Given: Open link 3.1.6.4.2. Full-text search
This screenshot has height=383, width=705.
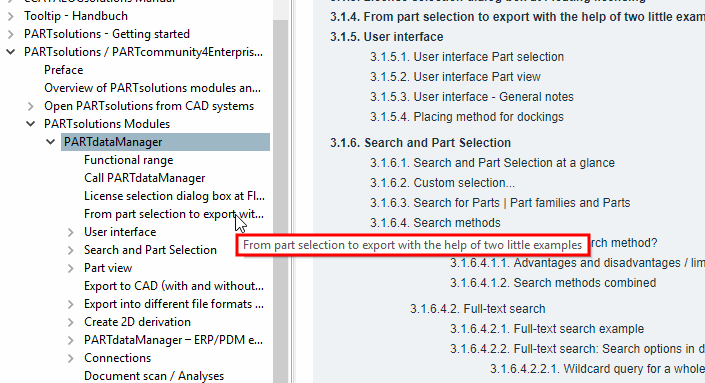Looking at the screenshot, I should [x=477, y=309].
